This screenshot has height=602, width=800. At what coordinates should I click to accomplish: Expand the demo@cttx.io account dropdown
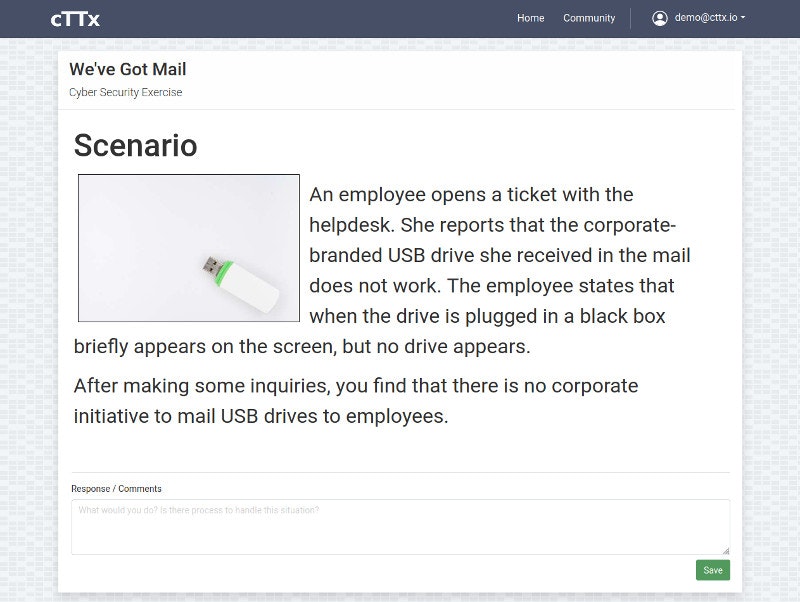pos(709,18)
